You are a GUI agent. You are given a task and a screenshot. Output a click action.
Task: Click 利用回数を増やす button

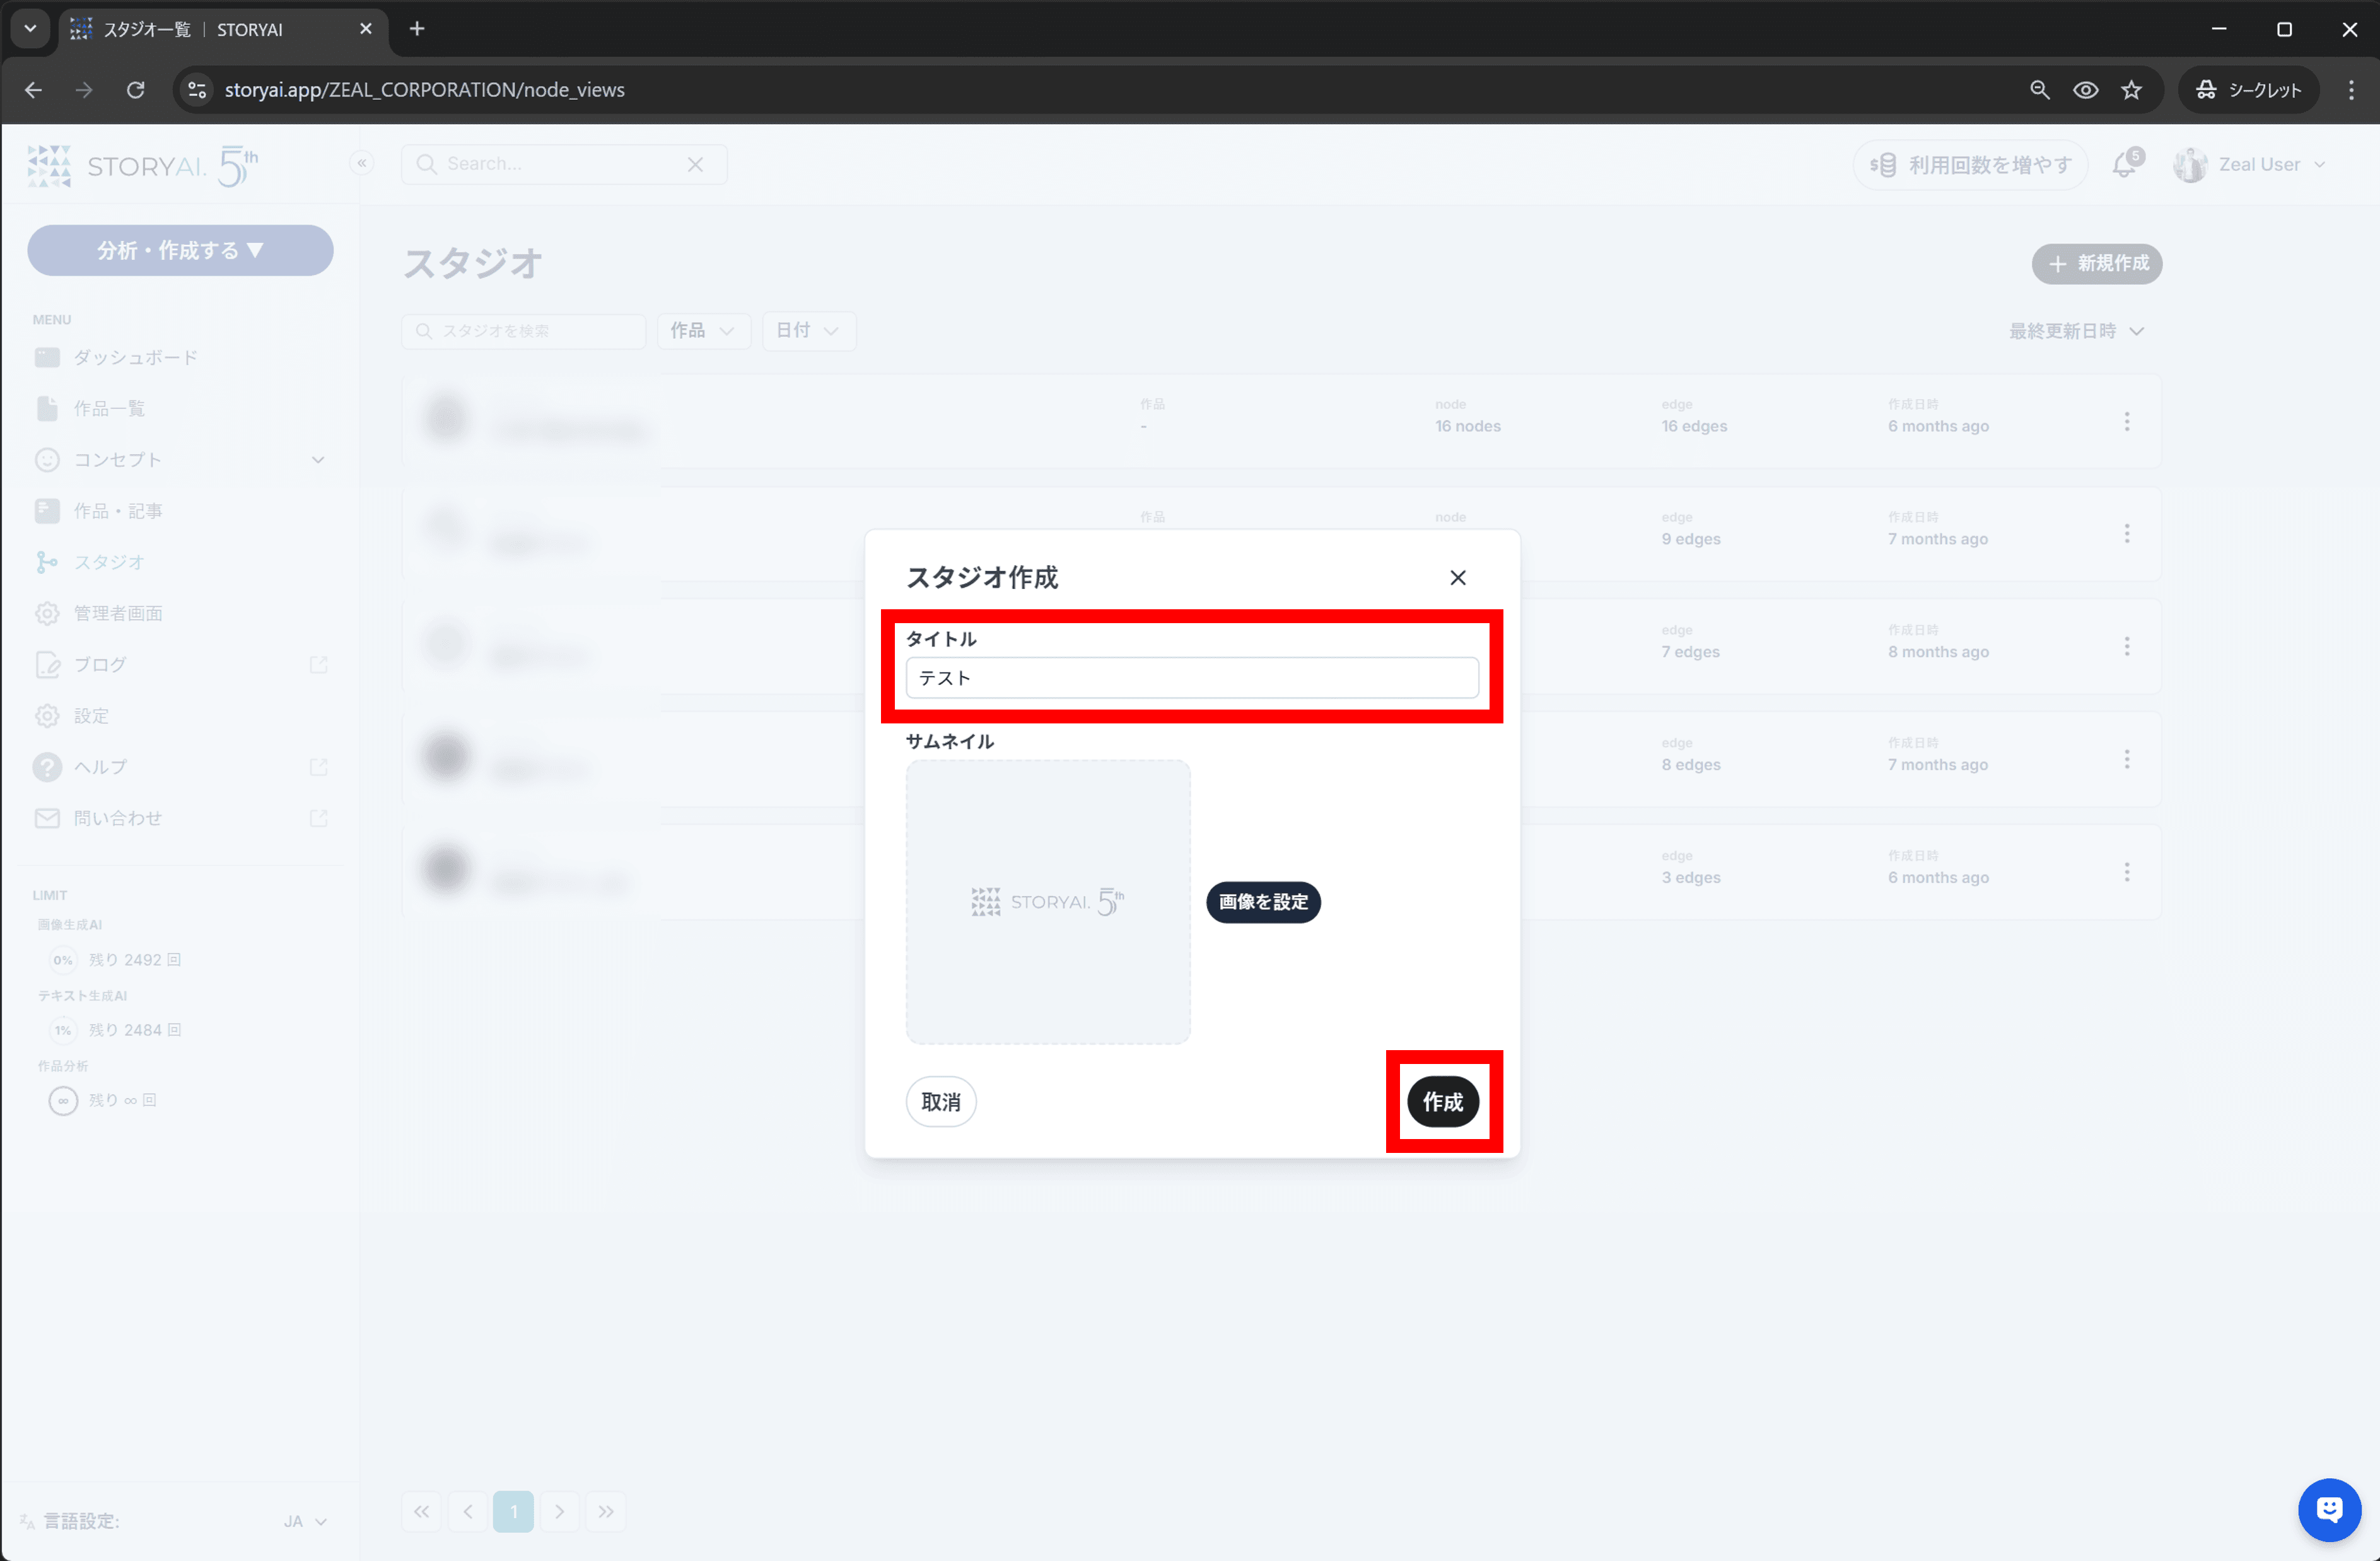pos(1969,165)
